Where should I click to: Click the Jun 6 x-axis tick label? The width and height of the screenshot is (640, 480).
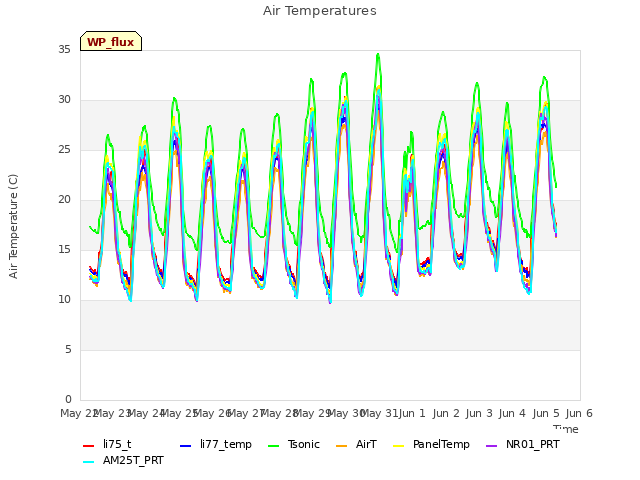point(579,413)
